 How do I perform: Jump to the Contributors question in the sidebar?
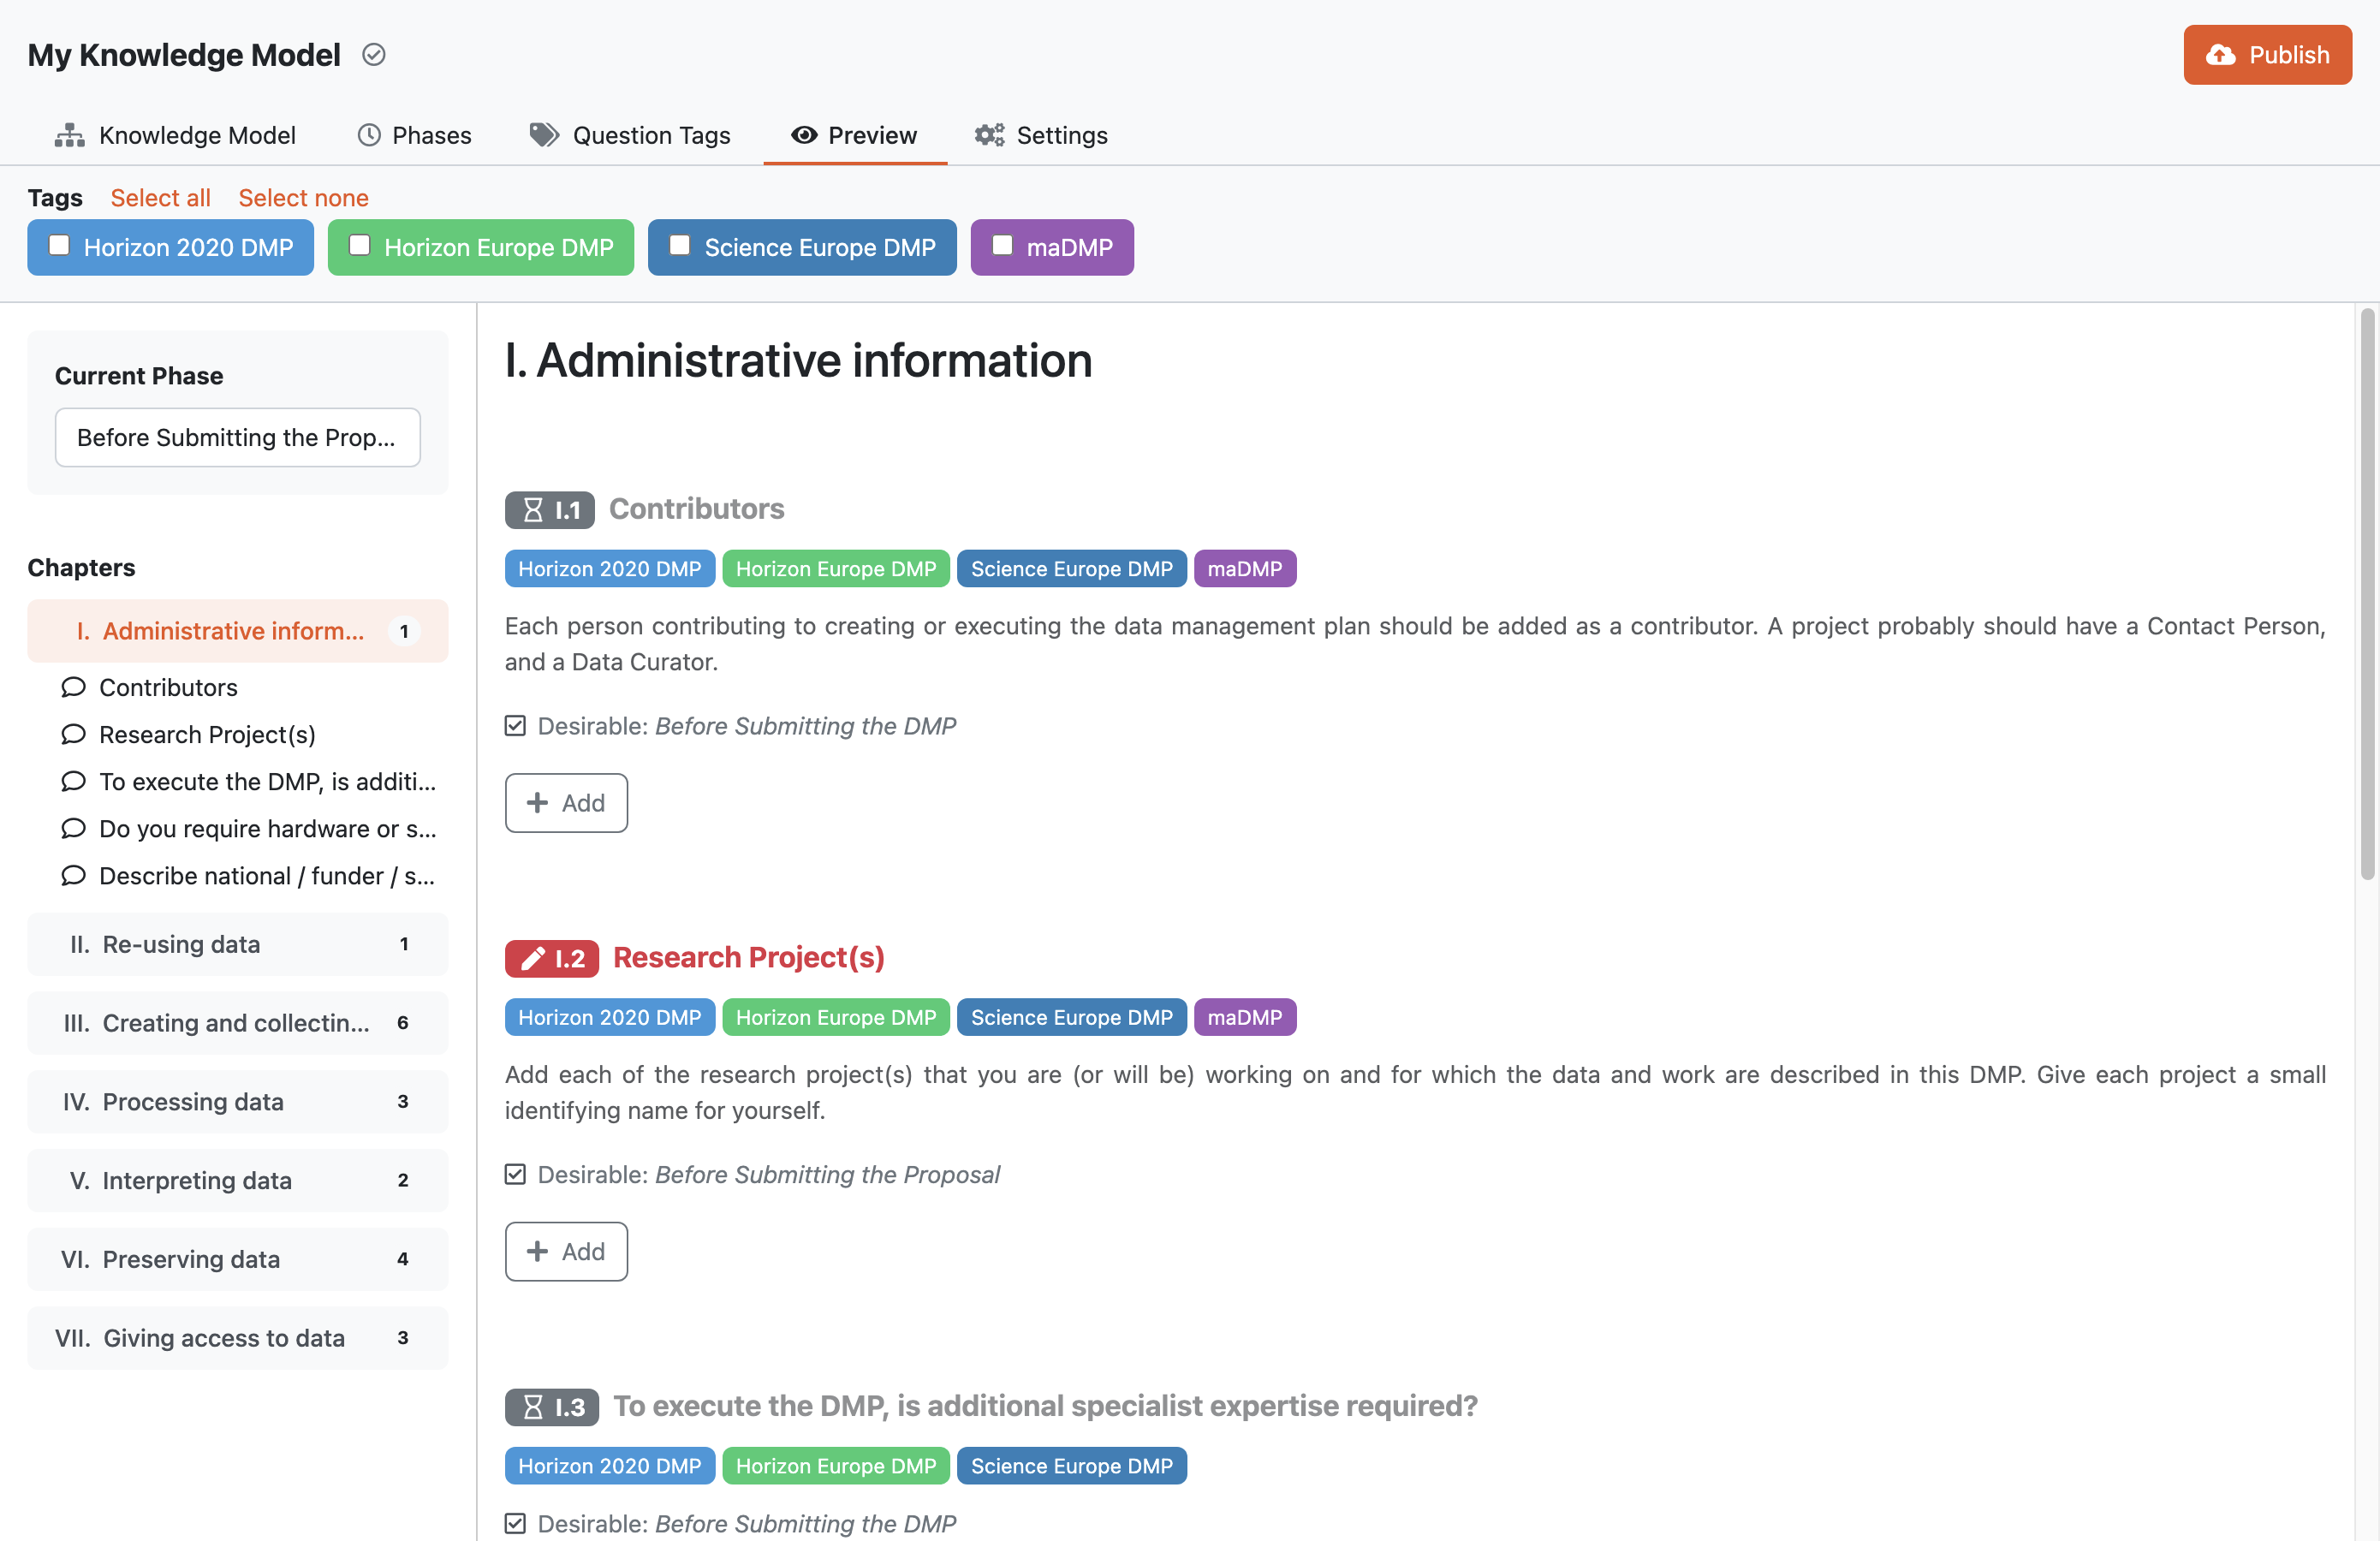click(x=168, y=687)
